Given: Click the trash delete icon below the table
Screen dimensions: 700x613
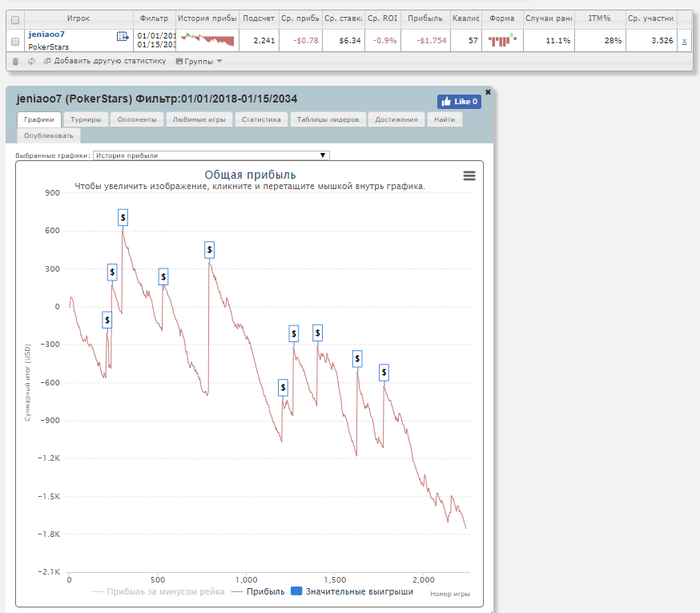Looking at the screenshot, I should (x=16, y=61).
